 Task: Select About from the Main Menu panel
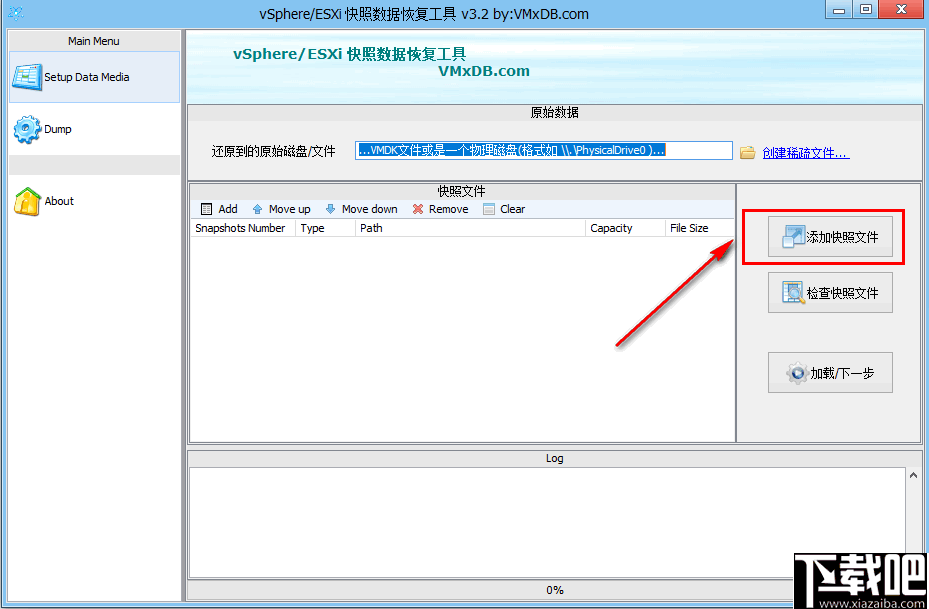(58, 200)
